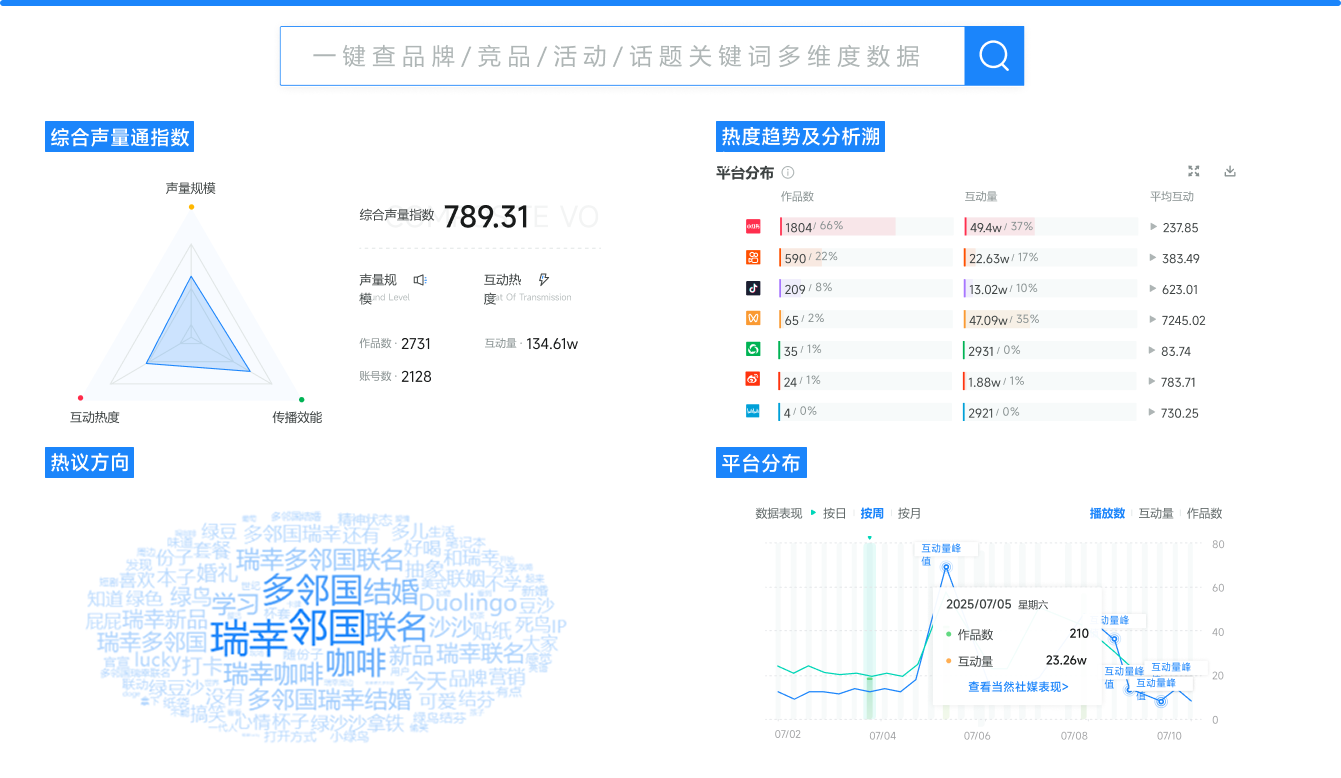Image resolution: width=1341 pixels, height=778 pixels.
Task: Click the 互动量峰值 marker at chart peak
Action: pos(946,568)
